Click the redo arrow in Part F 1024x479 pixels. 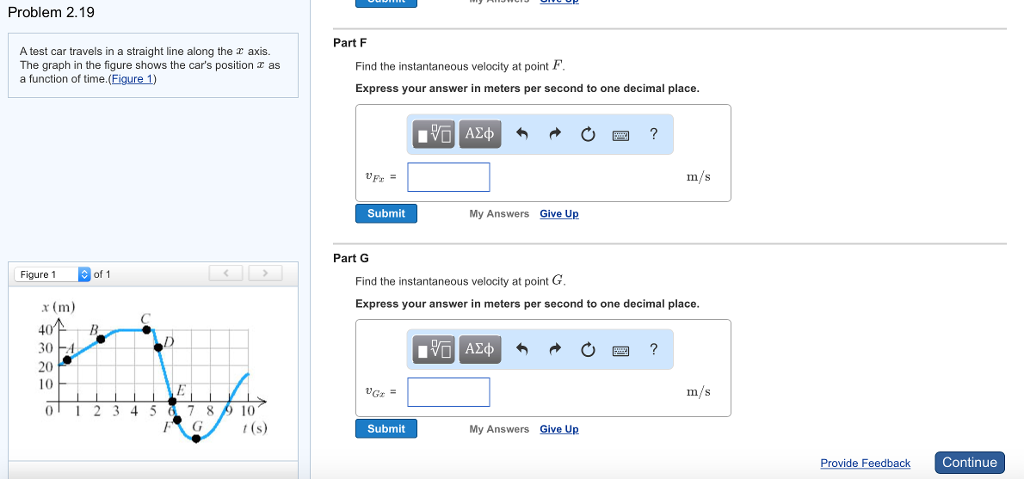[x=555, y=134]
